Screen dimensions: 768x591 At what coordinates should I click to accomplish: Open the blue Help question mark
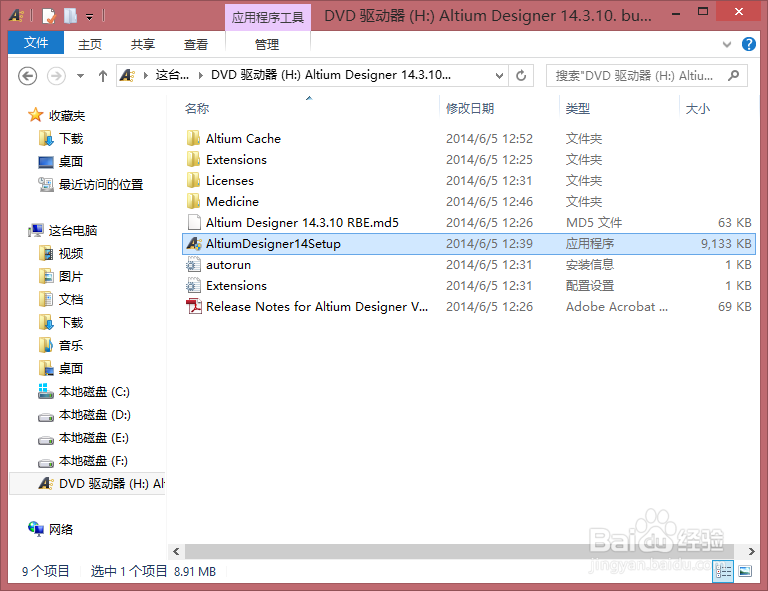click(748, 44)
